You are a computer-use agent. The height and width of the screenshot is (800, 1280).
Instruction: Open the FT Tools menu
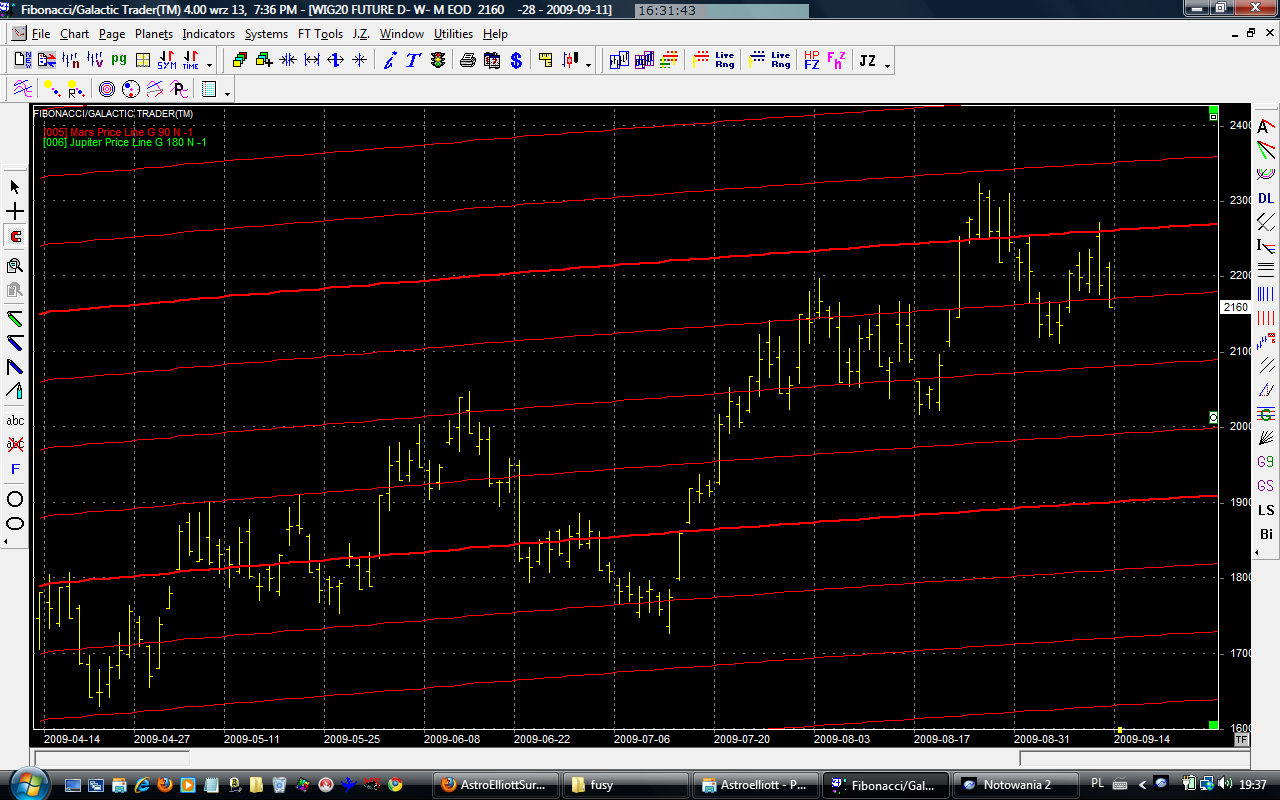(320, 34)
